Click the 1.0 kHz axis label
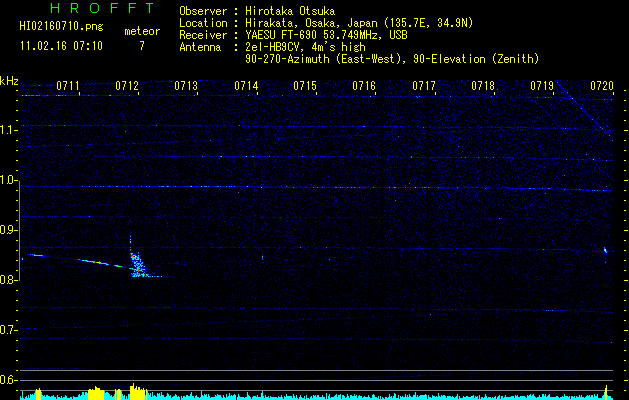 (9, 180)
